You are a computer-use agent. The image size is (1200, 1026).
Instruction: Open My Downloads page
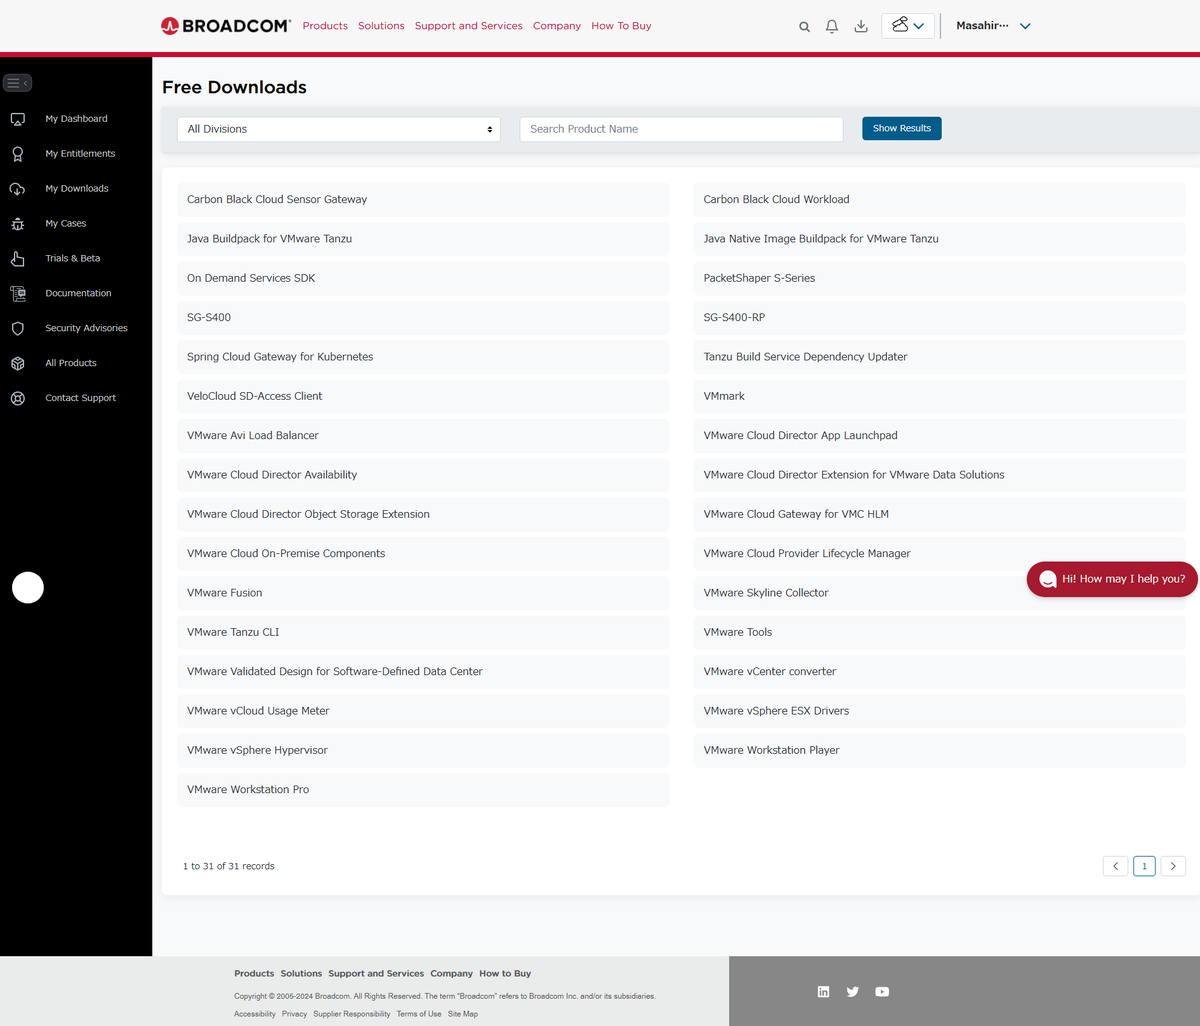point(77,189)
